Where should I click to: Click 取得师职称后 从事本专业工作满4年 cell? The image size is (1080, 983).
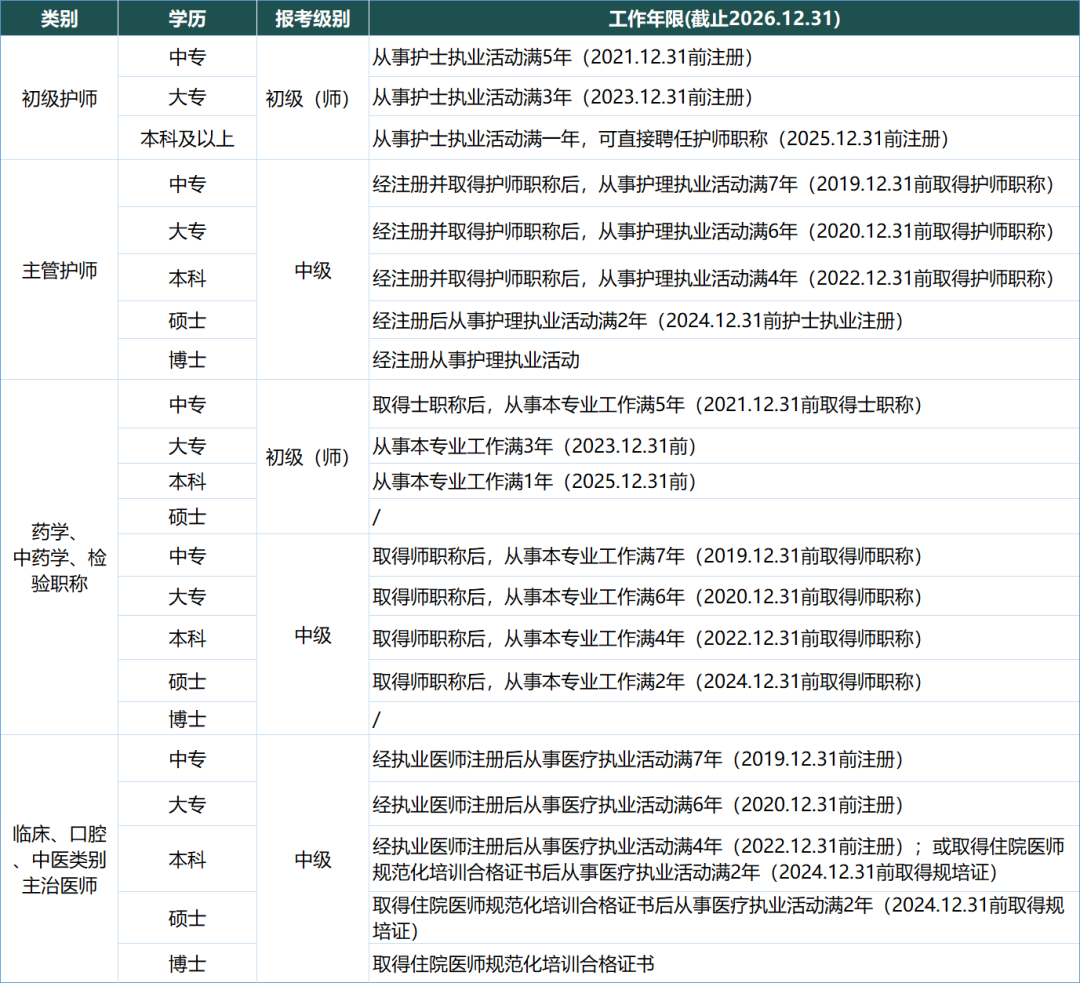point(724,639)
